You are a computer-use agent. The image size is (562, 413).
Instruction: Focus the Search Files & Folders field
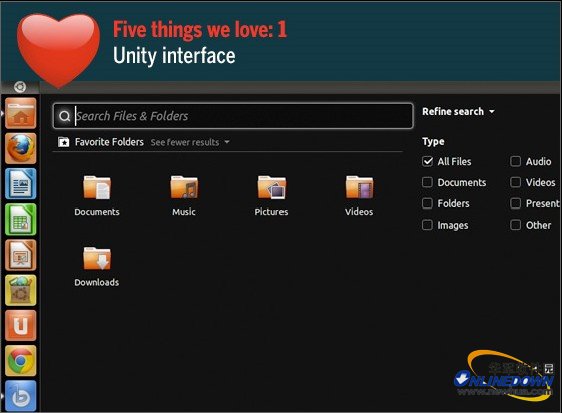pyautogui.click(x=233, y=116)
